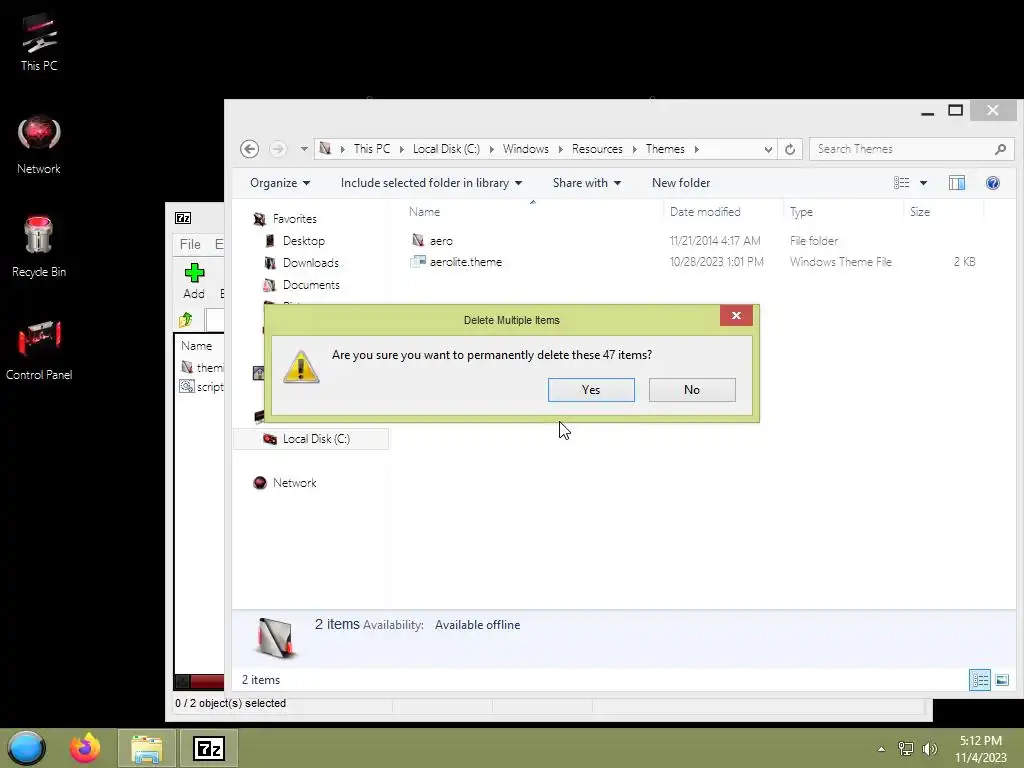Image resolution: width=1024 pixels, height=768 pixels.
Task: Open Include selected folder in library menu
Action: (431, 183)
